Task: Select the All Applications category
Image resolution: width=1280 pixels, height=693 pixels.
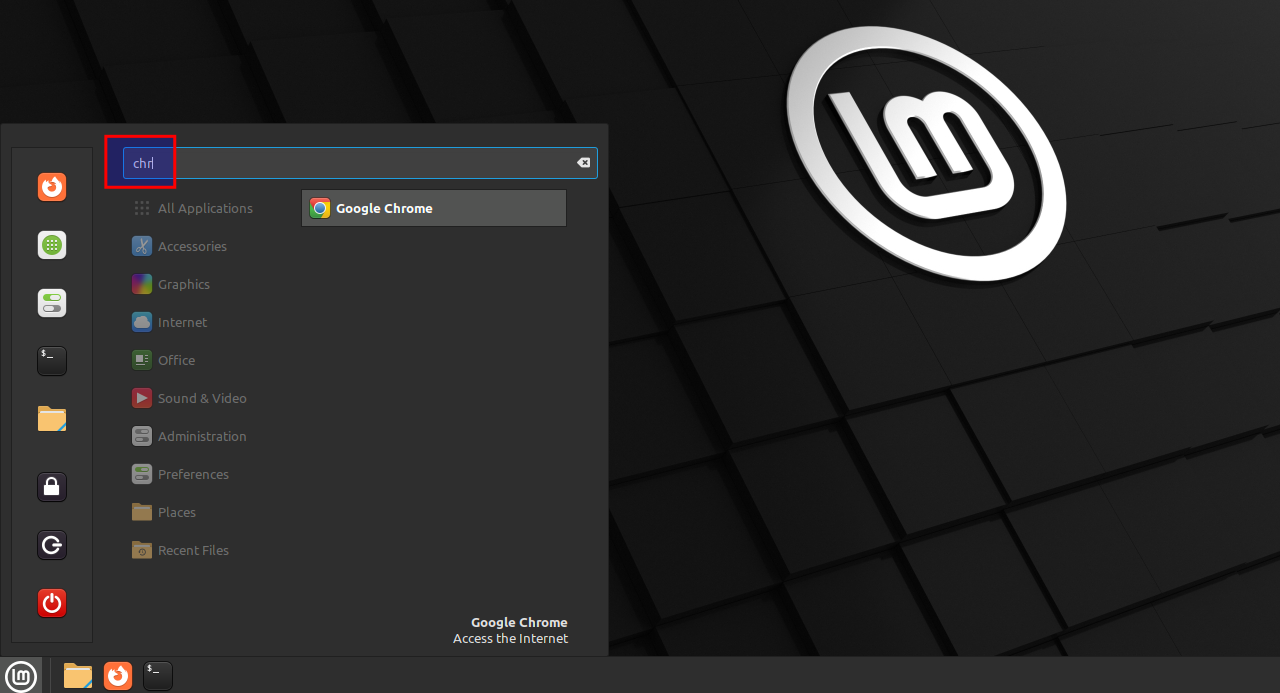Action: click(x=204, y=208)
